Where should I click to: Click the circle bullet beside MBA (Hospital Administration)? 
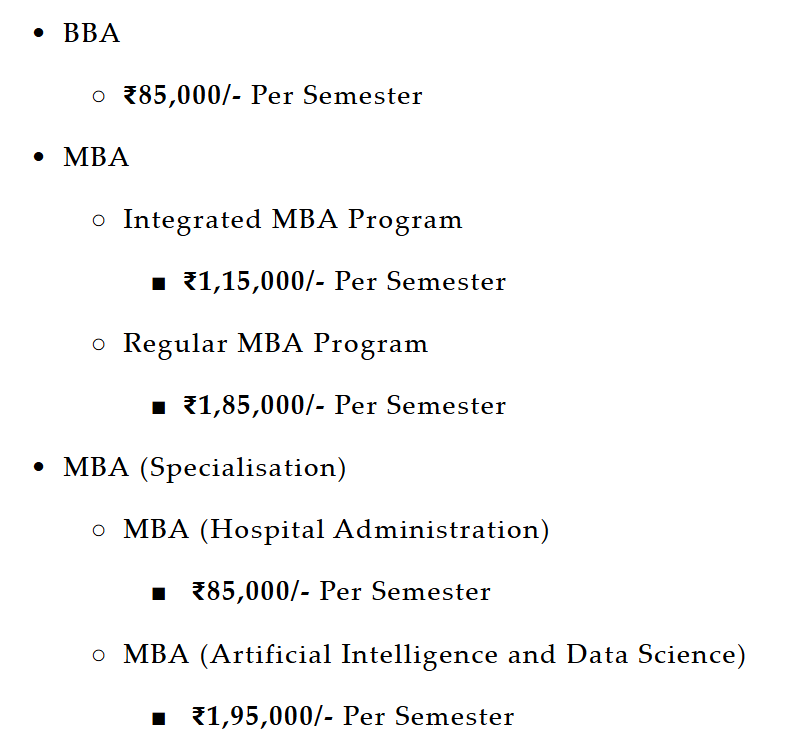(x=98, y=530)
